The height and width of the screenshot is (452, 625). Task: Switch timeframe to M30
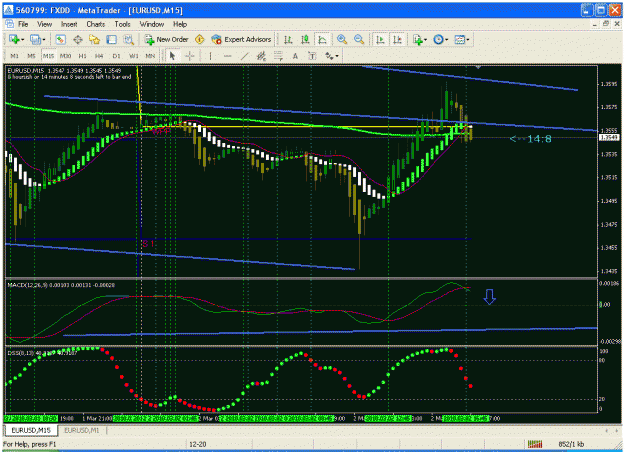65,56
